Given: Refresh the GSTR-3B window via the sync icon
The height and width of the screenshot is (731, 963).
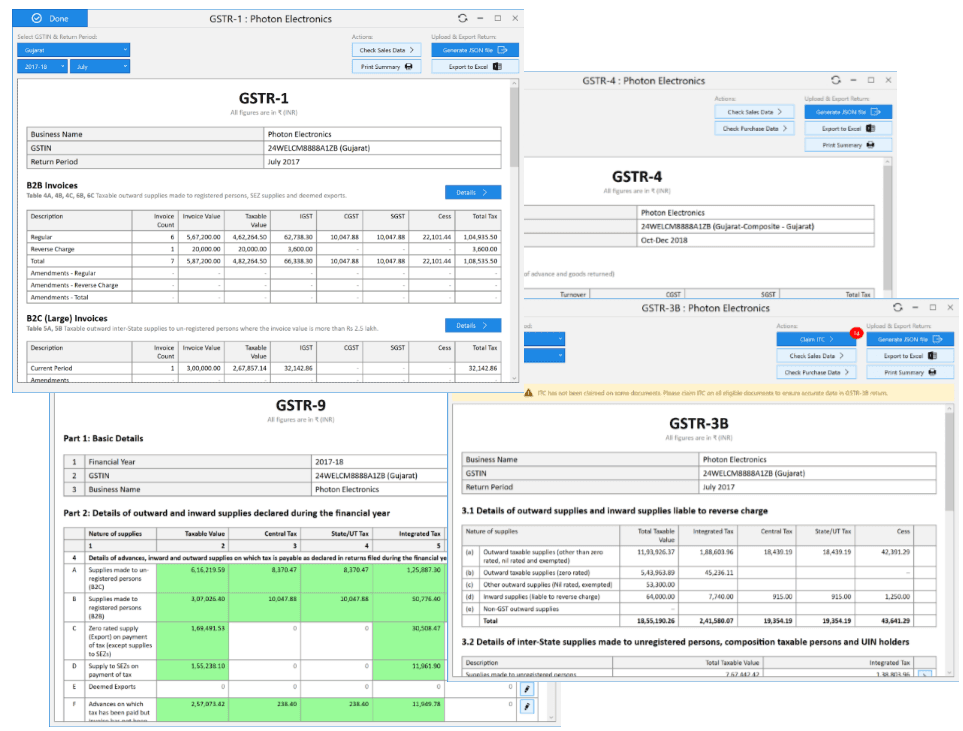Looking at the screenshot, I should pos(898,307).
